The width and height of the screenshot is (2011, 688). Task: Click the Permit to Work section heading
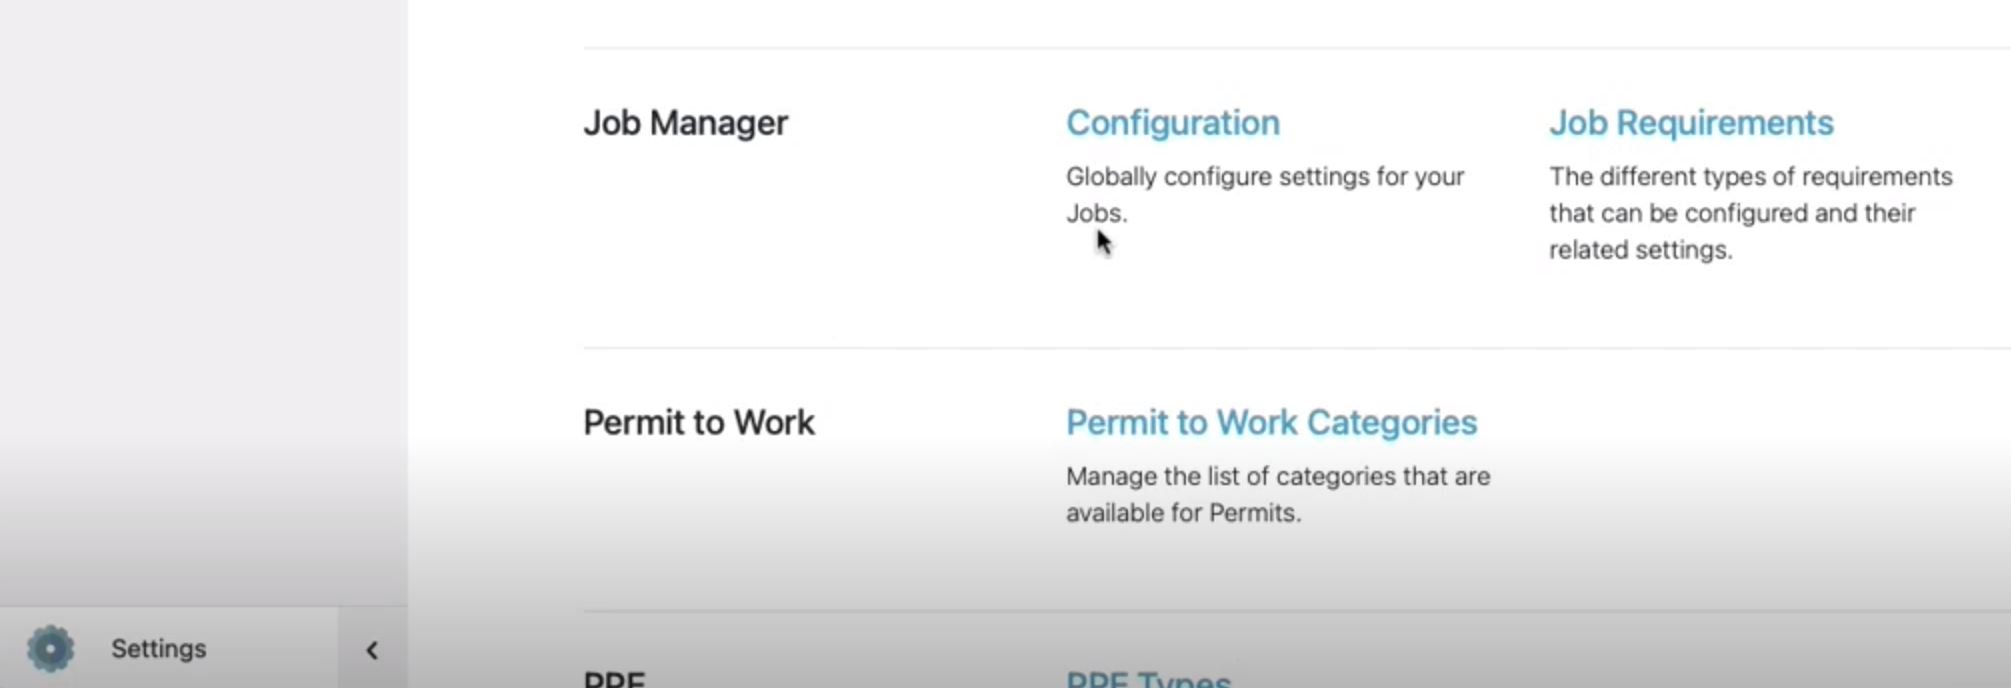(699, 422)
